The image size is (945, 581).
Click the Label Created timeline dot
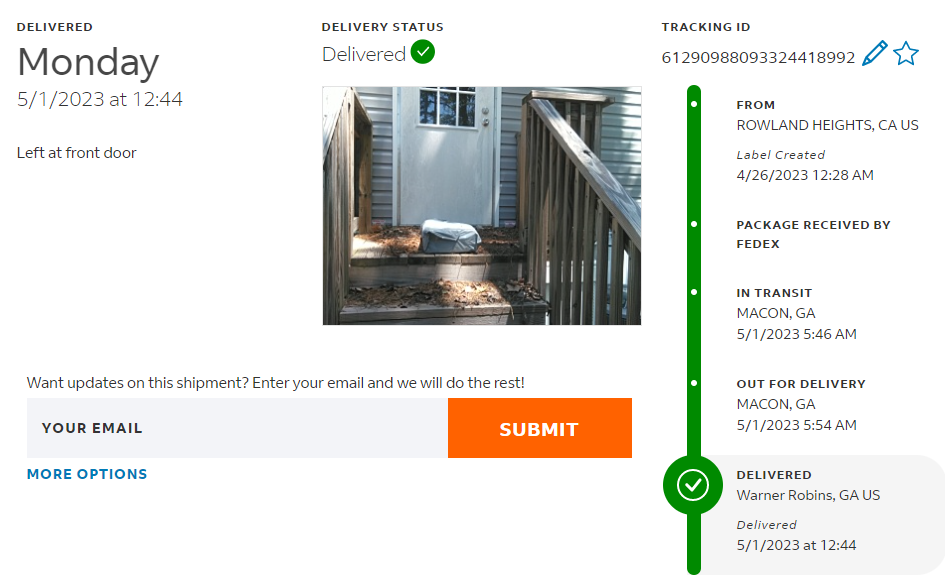[x=694, y=104]
